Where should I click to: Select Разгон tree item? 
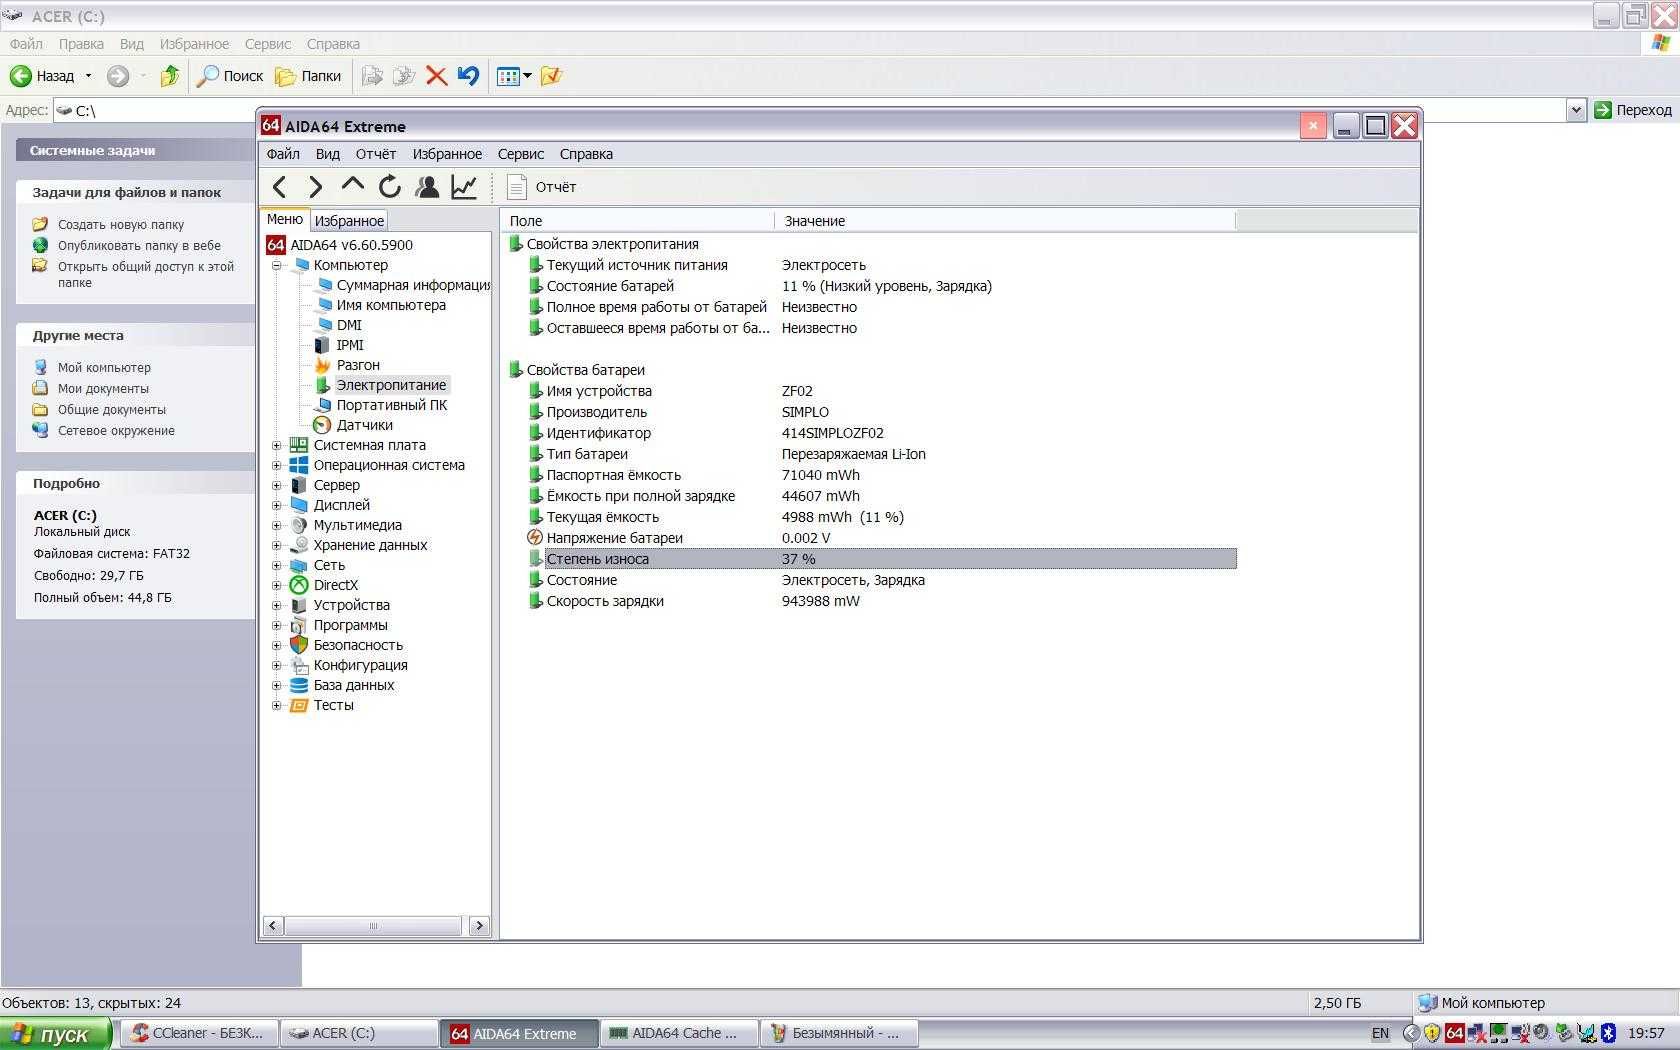(358, 365)
